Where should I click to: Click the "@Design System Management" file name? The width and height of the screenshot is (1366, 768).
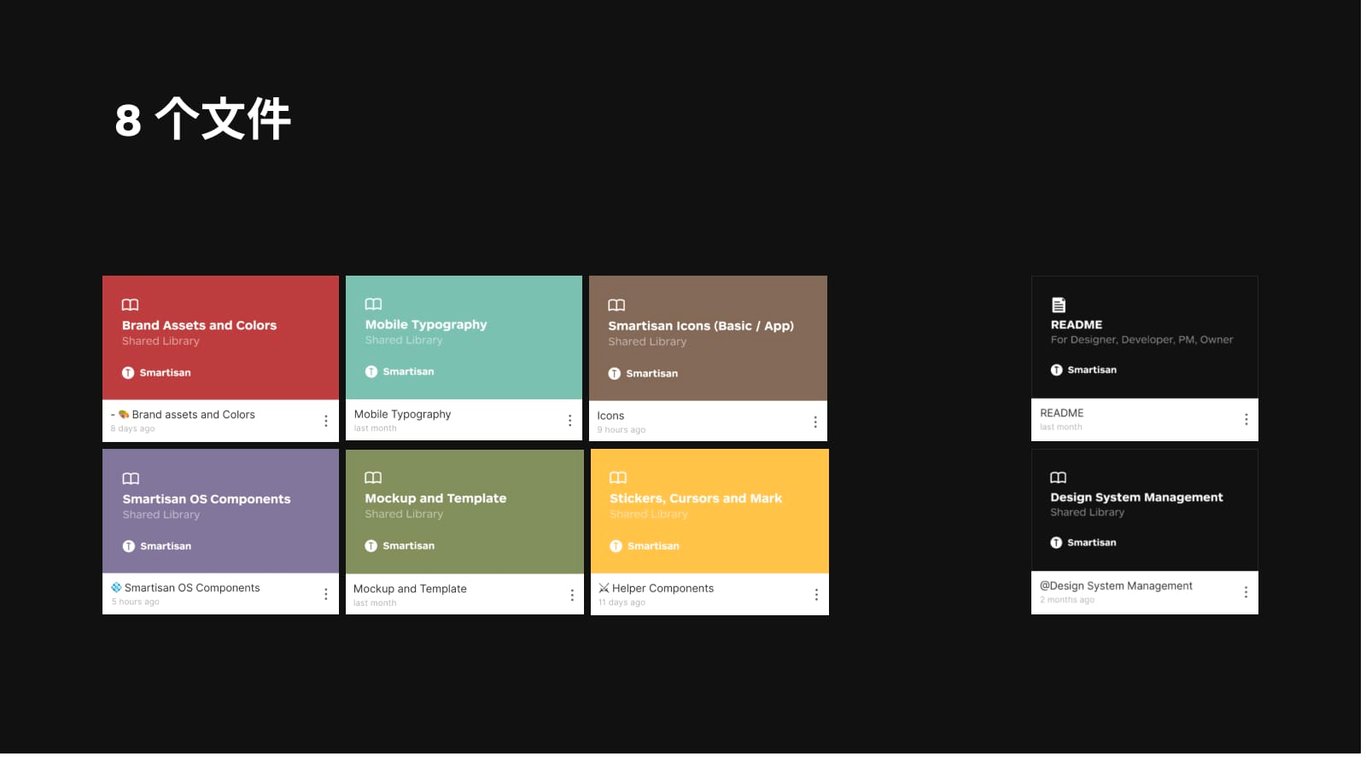1116,586
